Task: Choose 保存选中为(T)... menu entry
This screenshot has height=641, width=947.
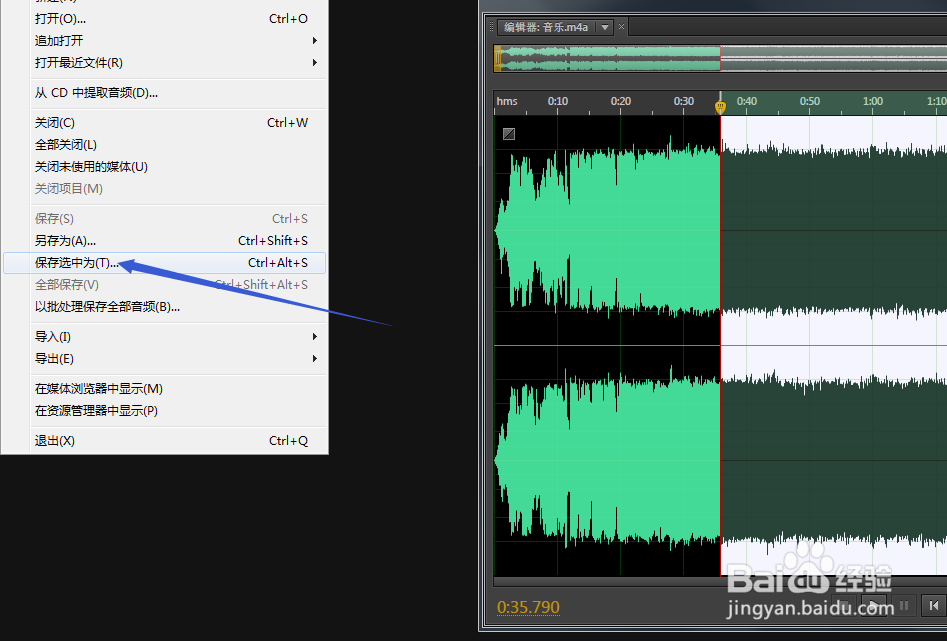Action: tap(165, 263)
